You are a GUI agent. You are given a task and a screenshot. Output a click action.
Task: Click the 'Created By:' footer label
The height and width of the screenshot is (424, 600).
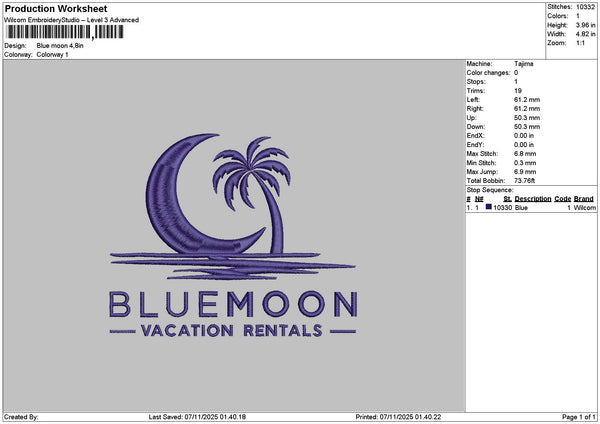tap(21, 417)
